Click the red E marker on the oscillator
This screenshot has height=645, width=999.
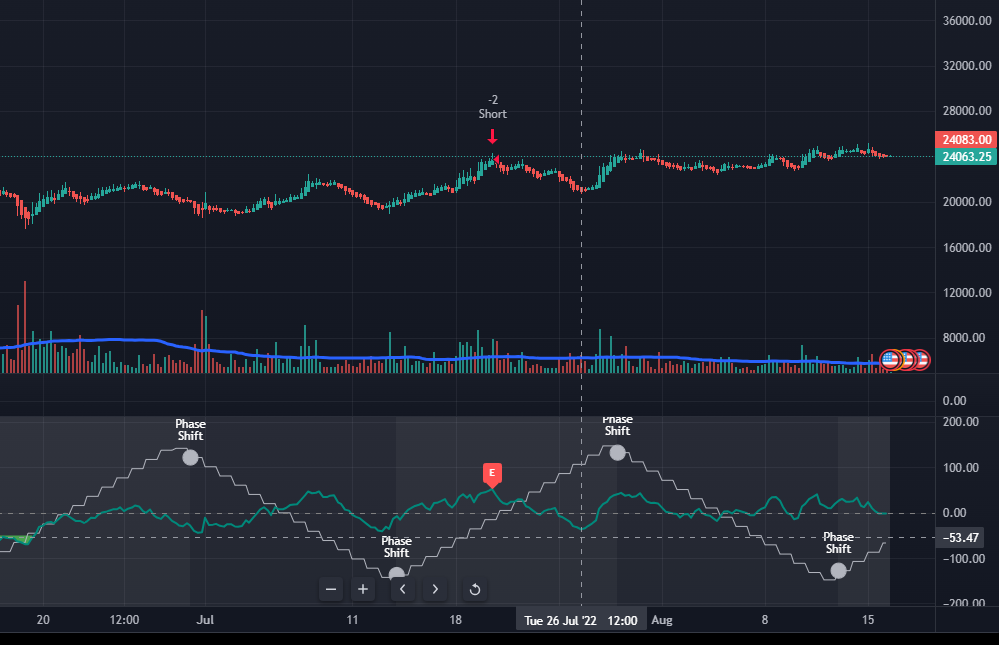(x=492, y=473)
